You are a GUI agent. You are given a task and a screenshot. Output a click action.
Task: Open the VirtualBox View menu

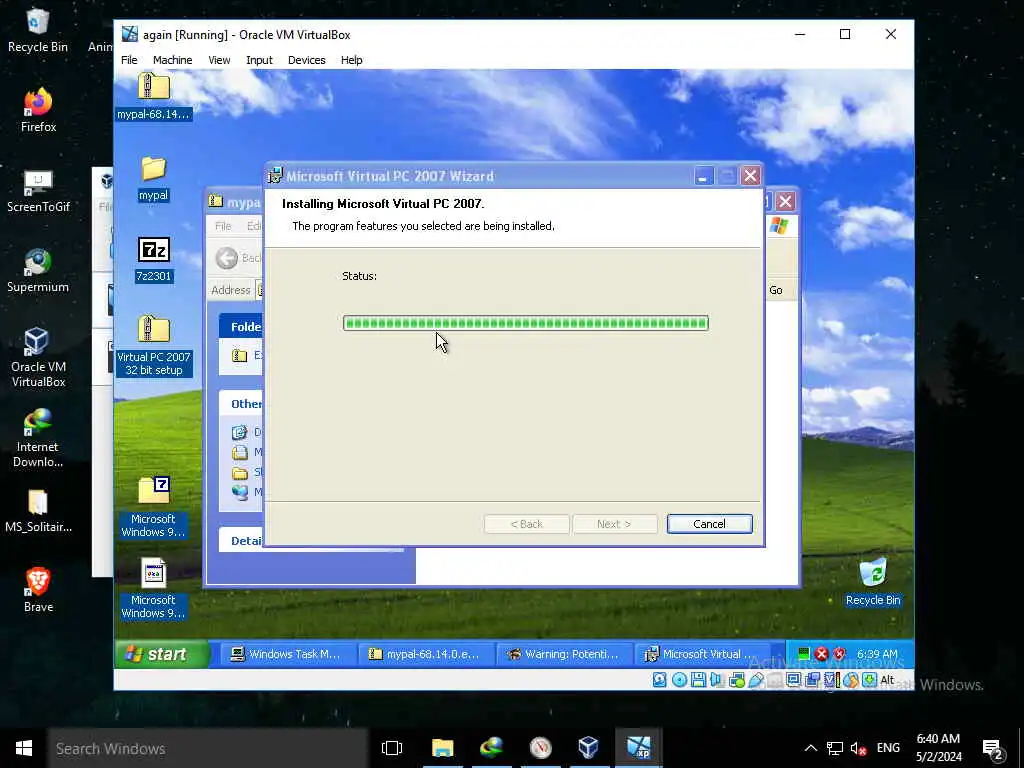tap(219, 60)
